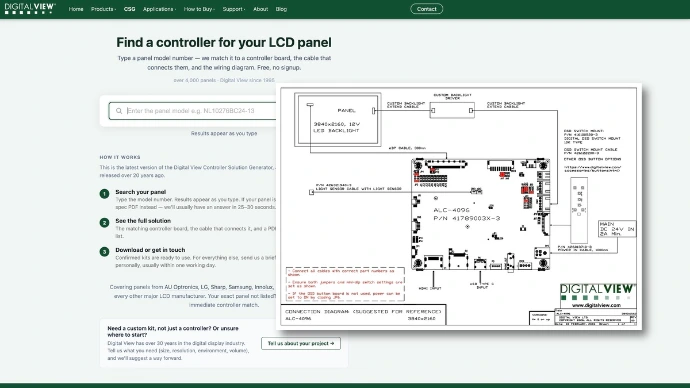Expand the Products dropdown menu
Viewport: 690px width, 388px height.
(x=103, y=9)
